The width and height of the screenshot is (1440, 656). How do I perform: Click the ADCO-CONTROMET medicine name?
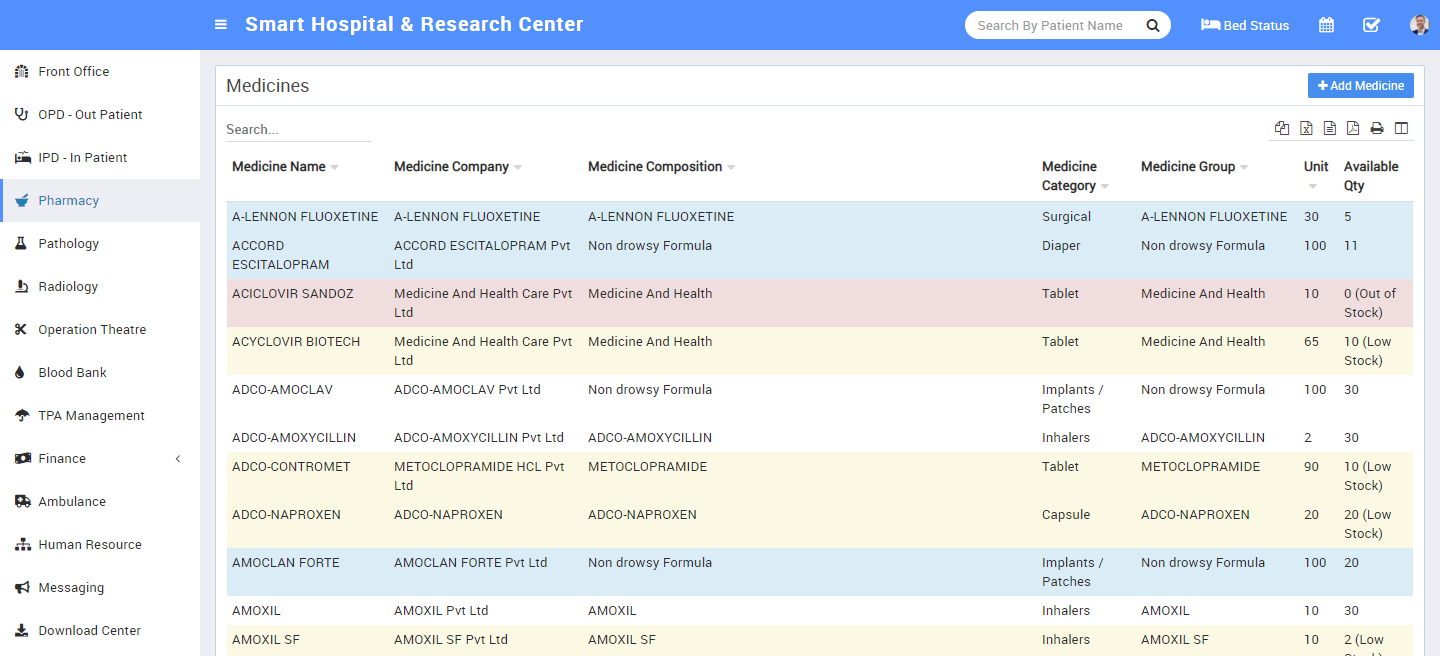coord(291,467)
